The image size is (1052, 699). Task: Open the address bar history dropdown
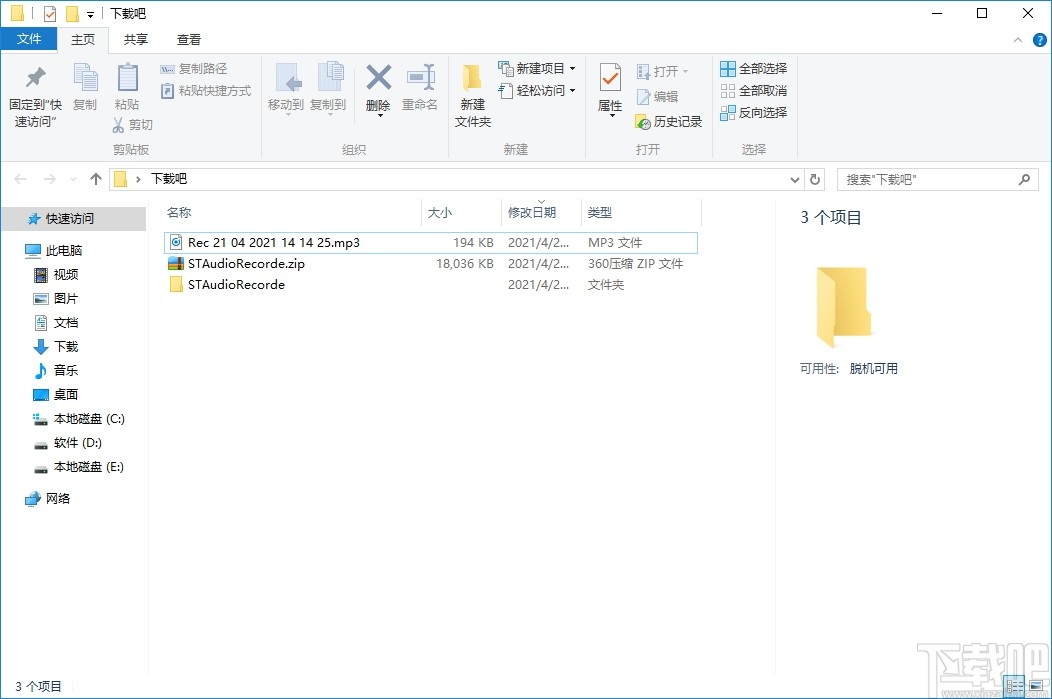[794, 179]
